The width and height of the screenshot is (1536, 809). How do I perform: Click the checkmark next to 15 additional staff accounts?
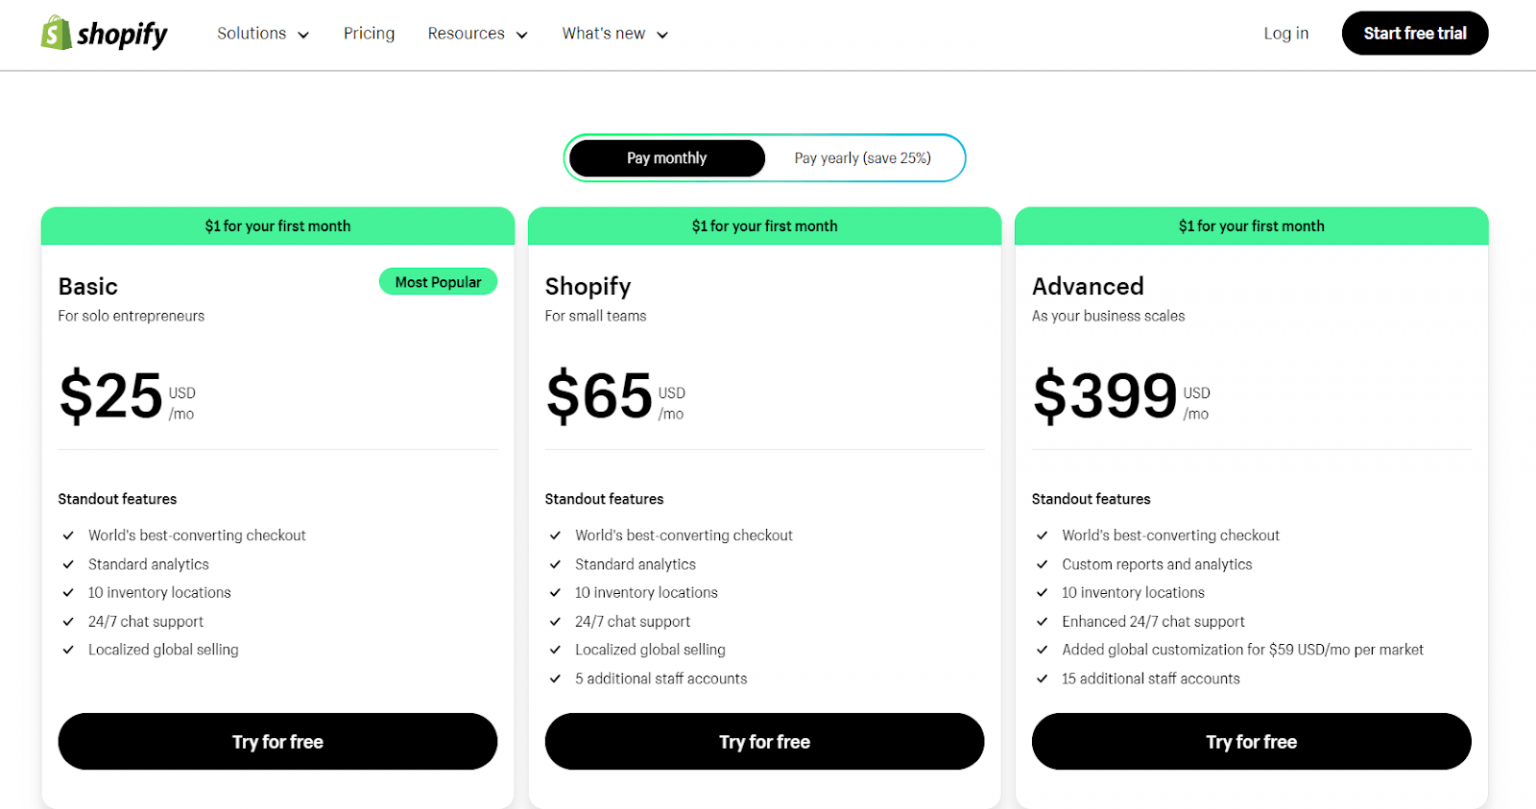pos(1042,678)
